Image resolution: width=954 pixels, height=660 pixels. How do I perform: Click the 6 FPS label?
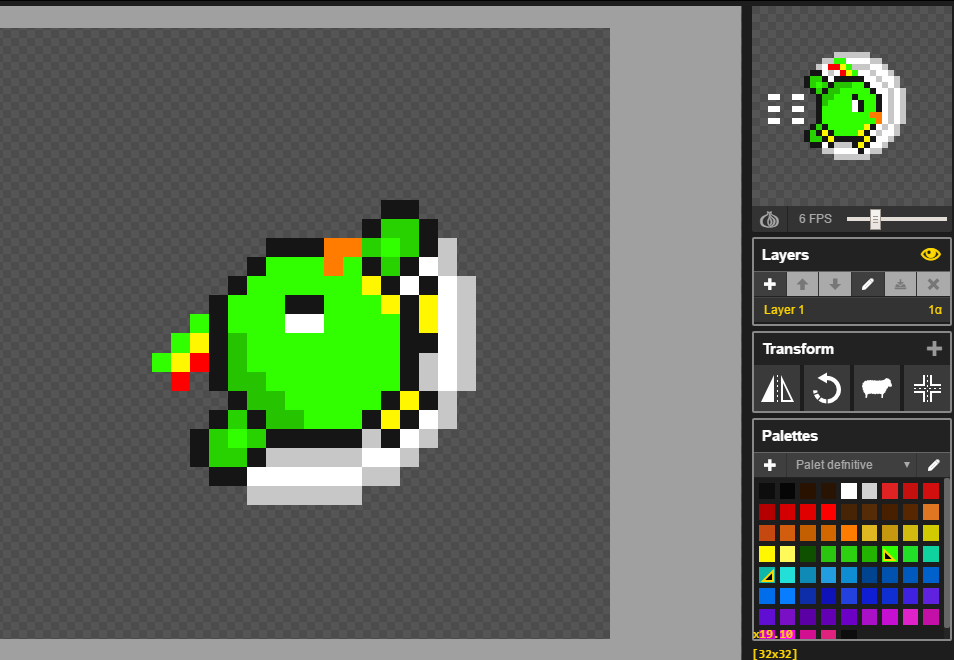pyautogui.click(x=815, y=219)
